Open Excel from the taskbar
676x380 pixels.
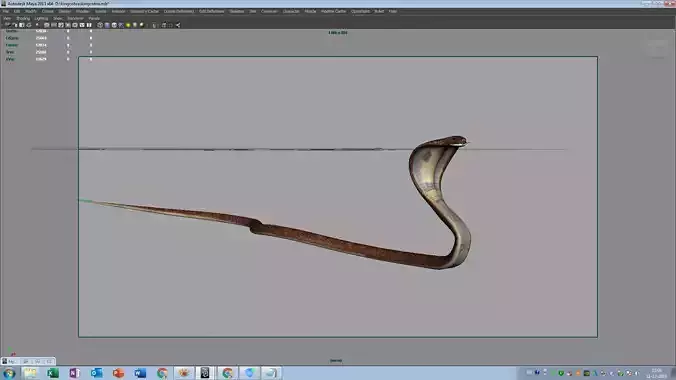53,373
